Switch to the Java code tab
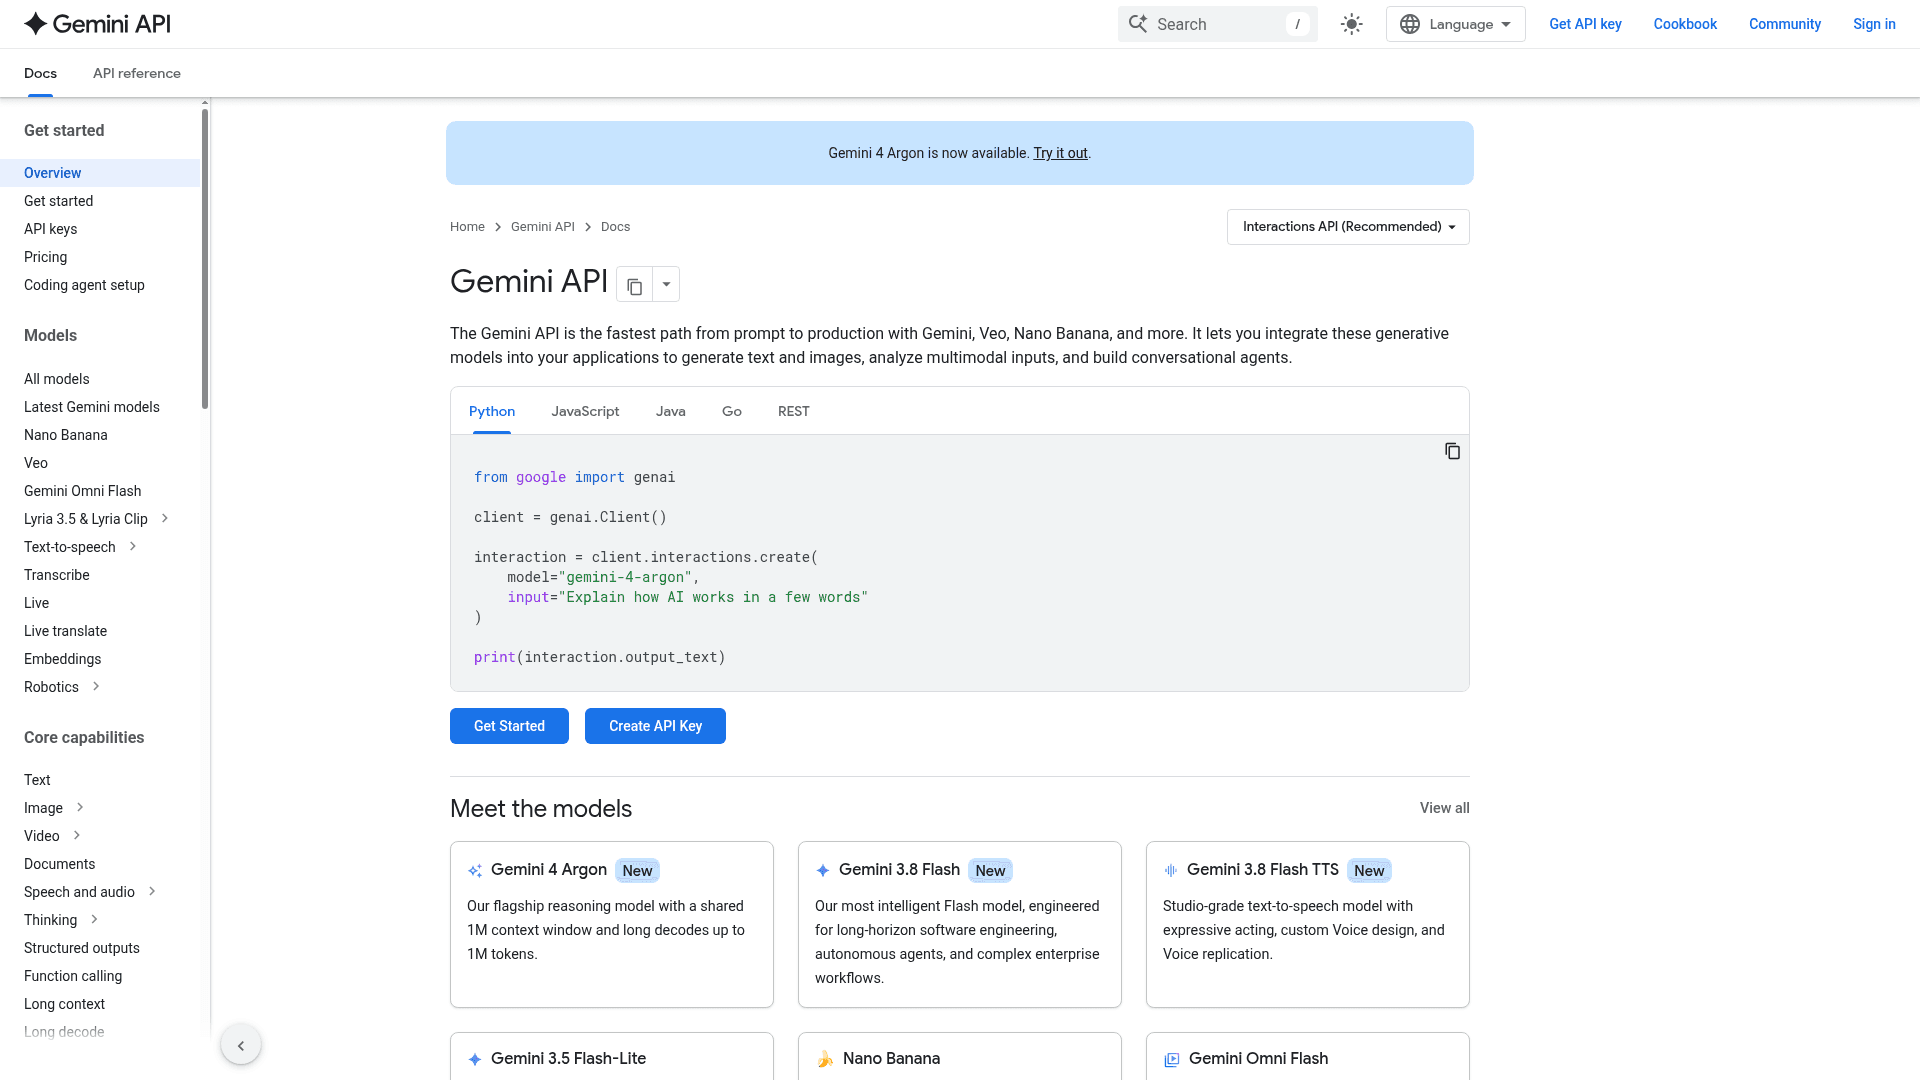This screenshot has height=1080, width=1920. 671,411
